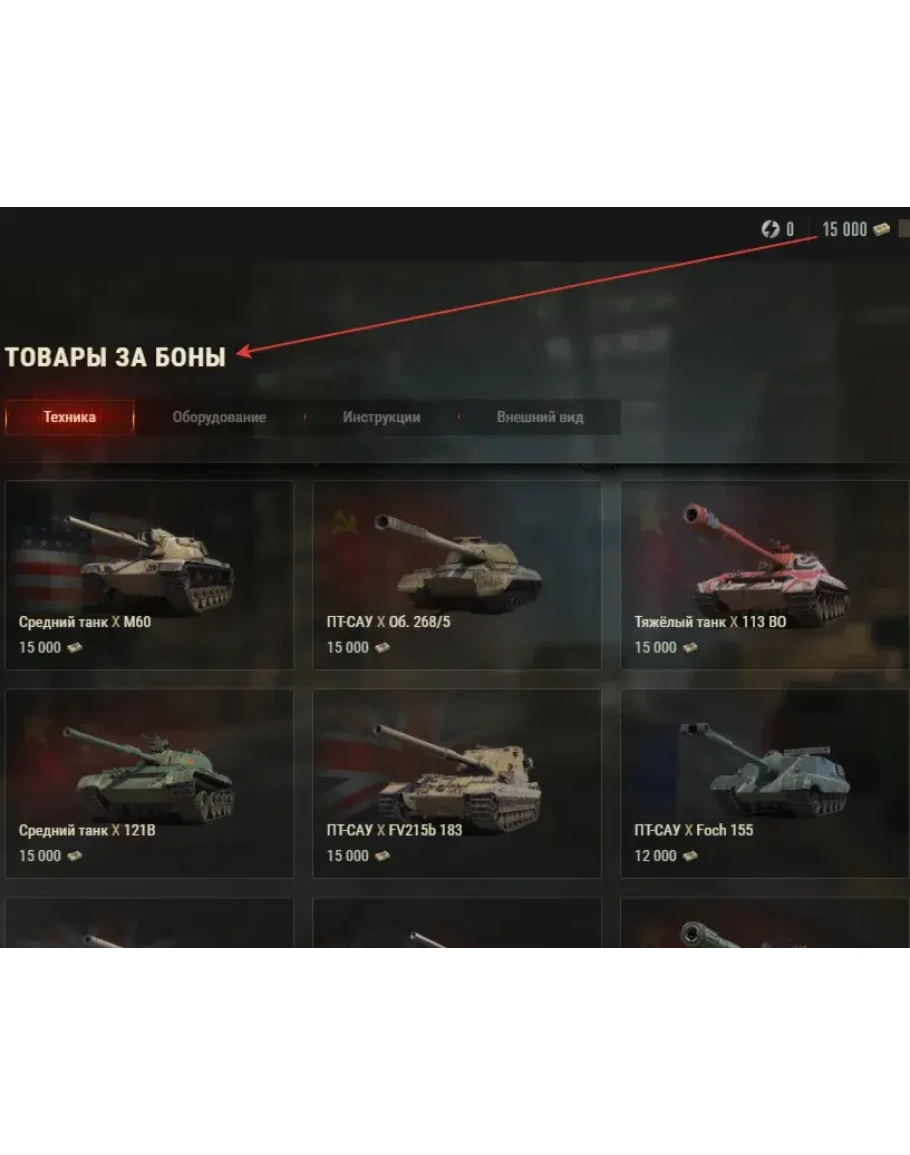Click the lightning currency icon in header

tap(770, 229)
